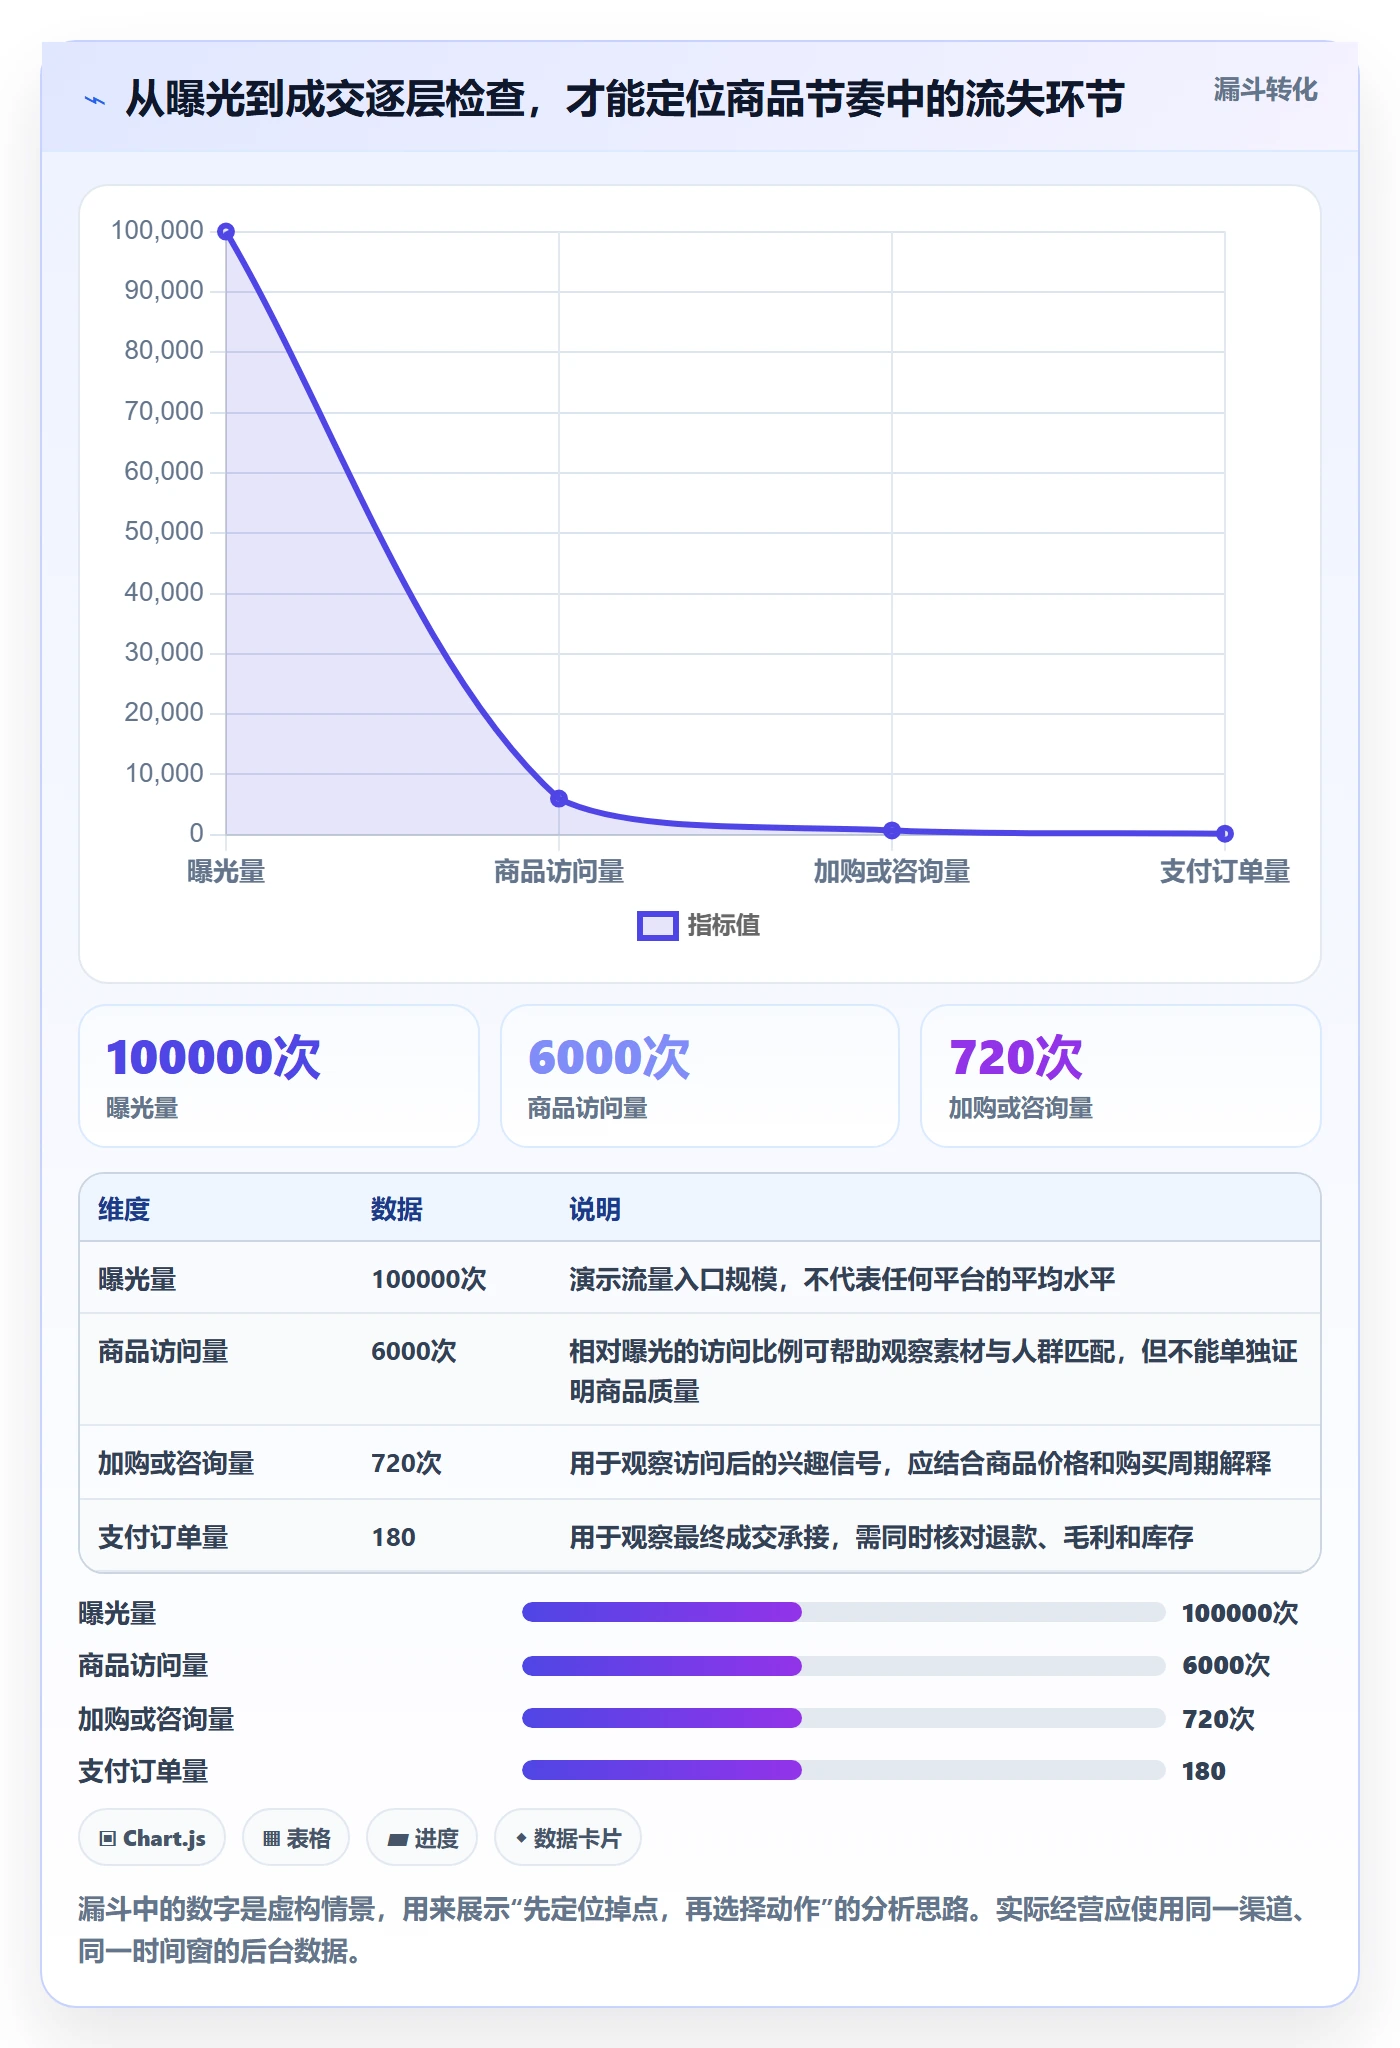Click the 支付订单量 progress bar

[843, 1770]
